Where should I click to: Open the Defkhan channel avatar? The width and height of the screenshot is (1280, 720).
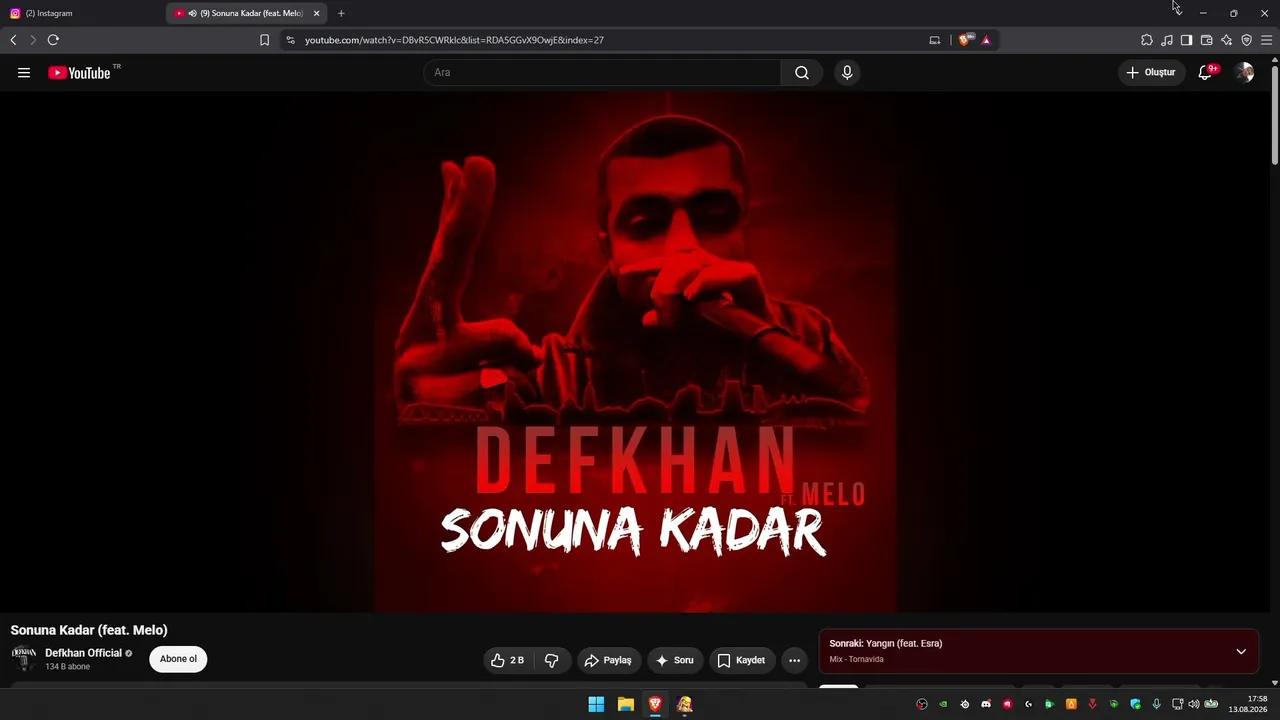pos(23,659)
